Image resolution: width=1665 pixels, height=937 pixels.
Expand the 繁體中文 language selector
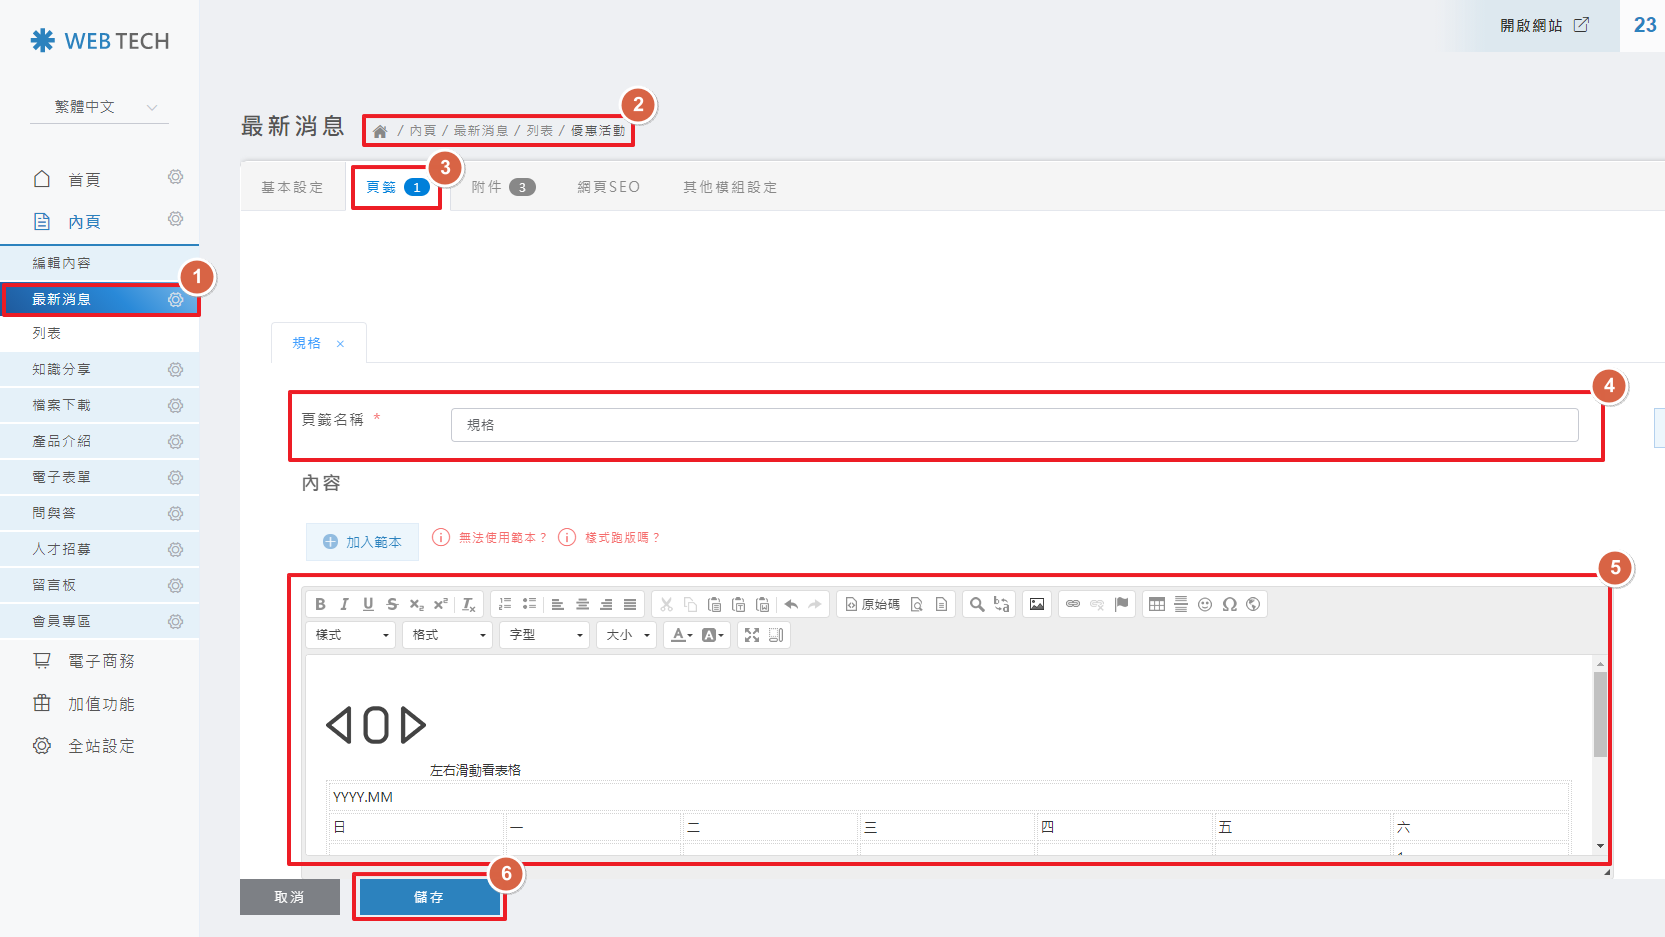(x=100, y=107)
